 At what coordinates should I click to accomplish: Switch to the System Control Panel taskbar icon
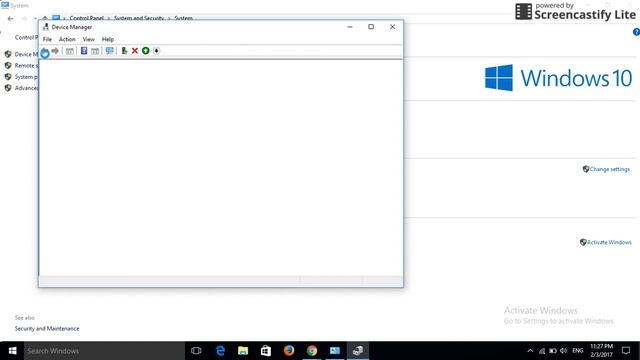pos(335,351)
